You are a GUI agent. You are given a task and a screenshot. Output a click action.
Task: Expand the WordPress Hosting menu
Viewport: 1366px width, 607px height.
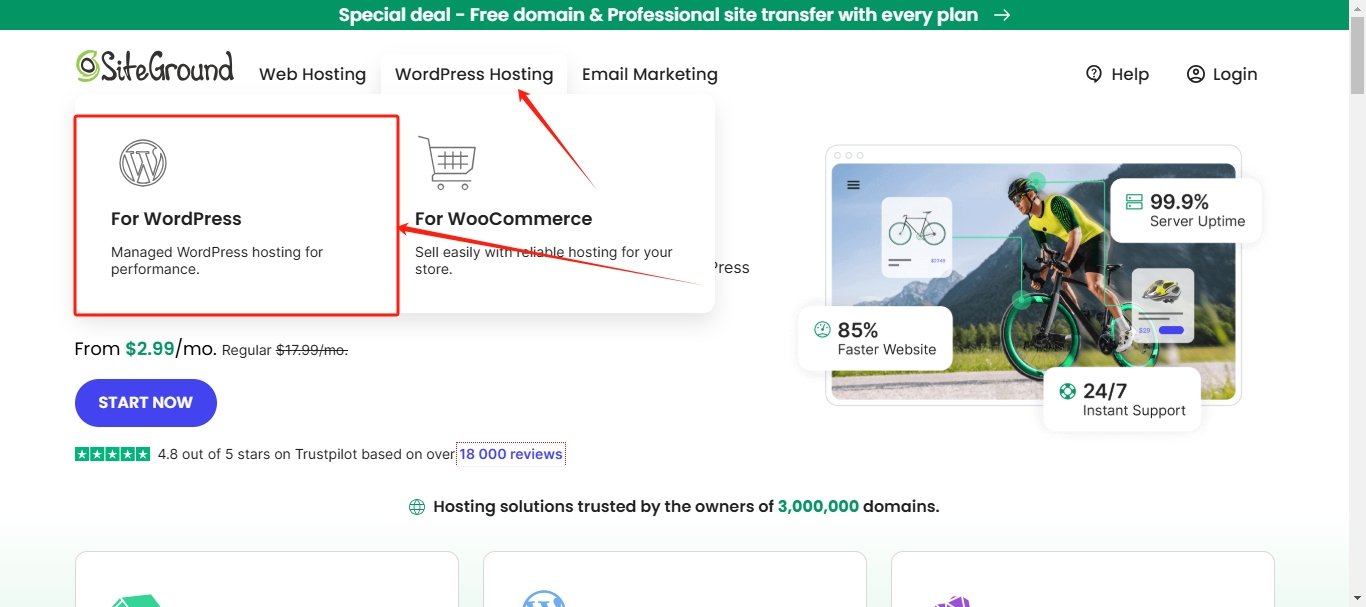[x=474, y=74]
